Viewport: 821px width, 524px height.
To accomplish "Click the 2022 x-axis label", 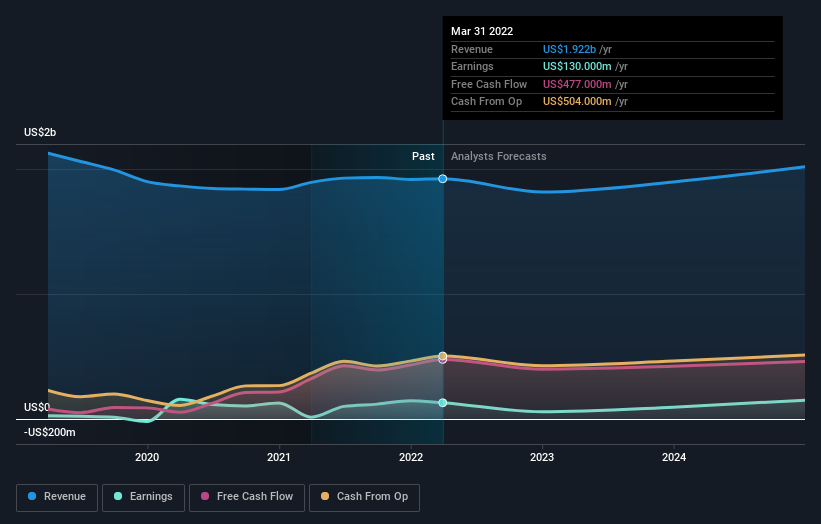I will (x=411, y=458).
